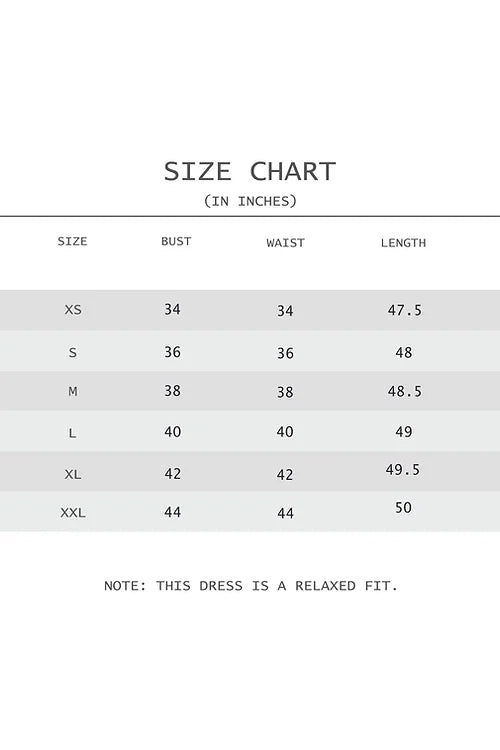Click the 48.5 length value

point(405,391)
